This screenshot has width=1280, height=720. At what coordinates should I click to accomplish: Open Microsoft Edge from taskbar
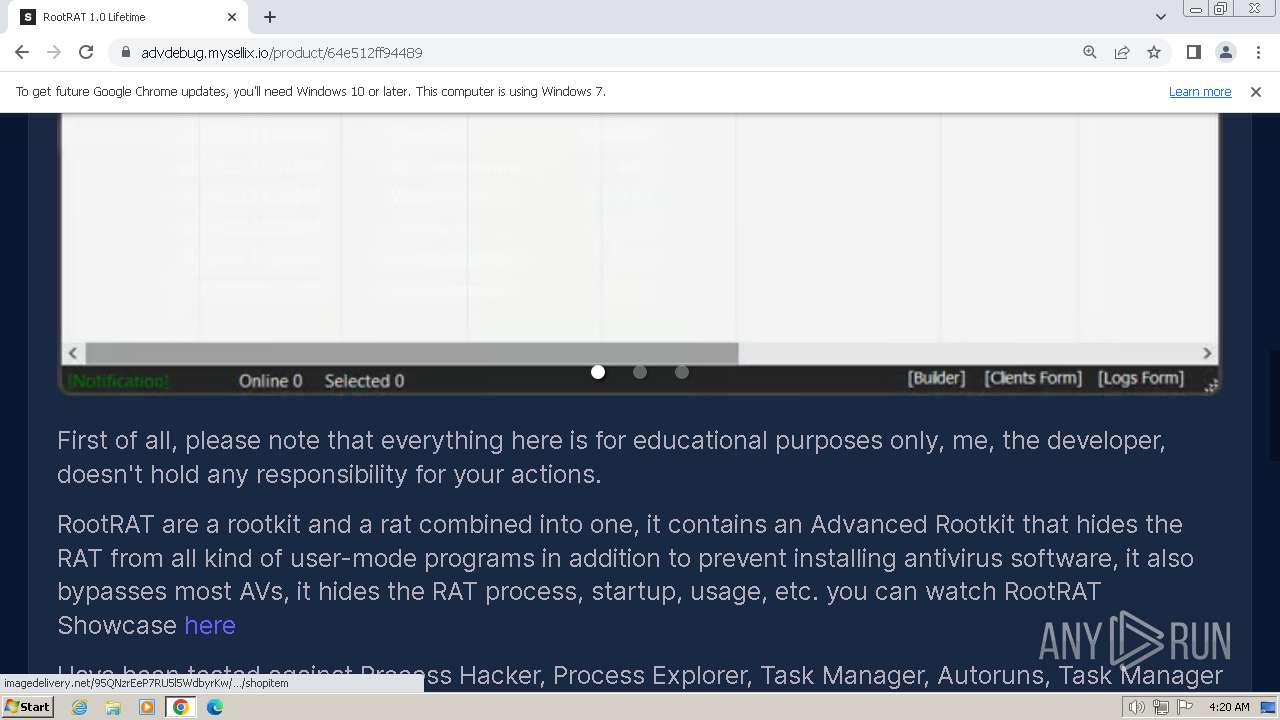(215, 707)
